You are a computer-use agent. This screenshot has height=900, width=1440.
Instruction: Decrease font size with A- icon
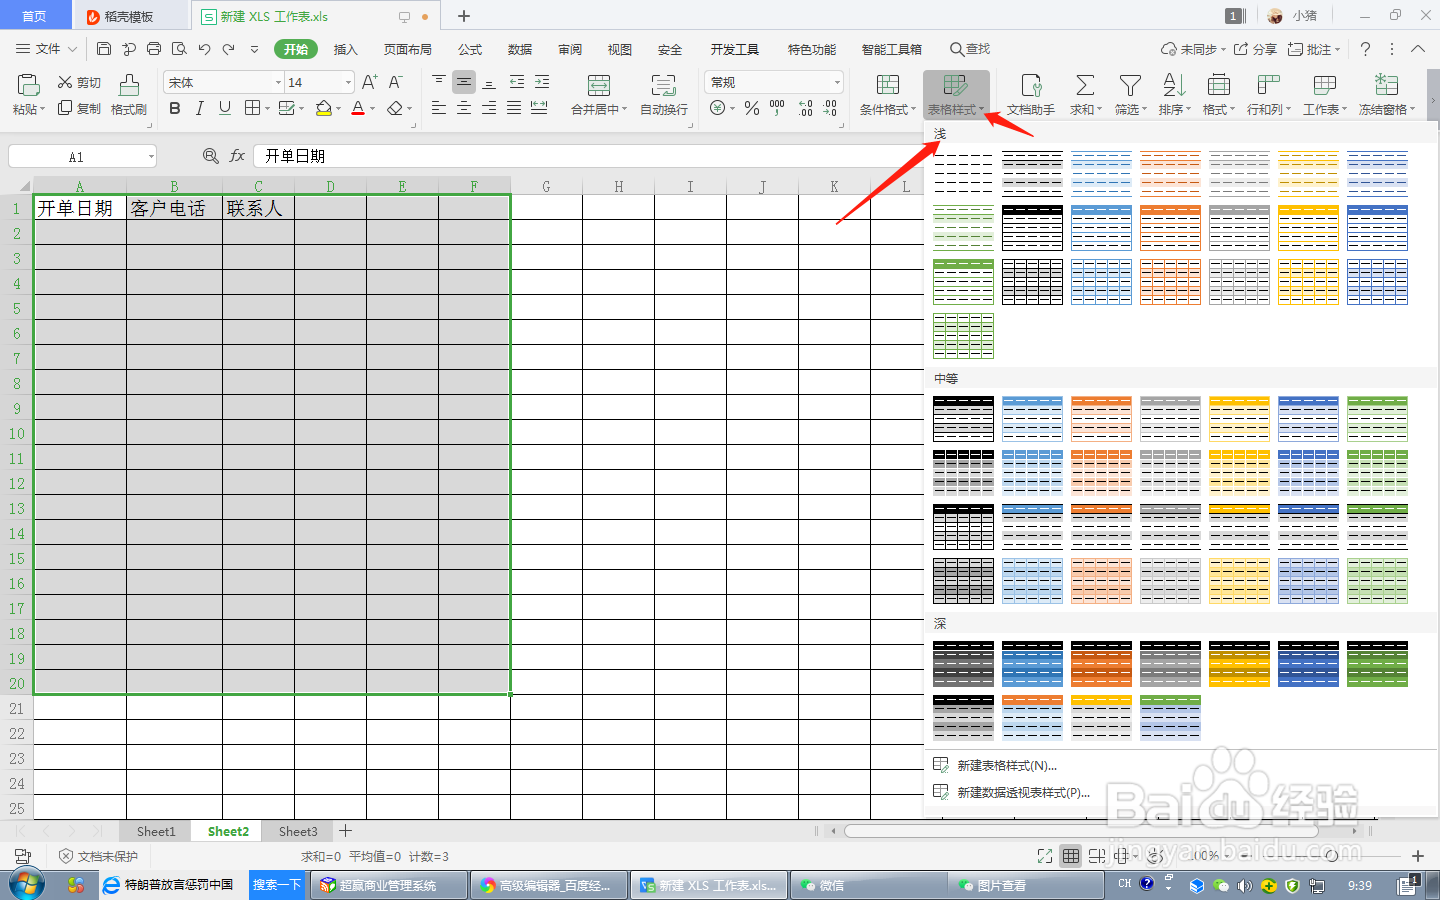[395, 82]
